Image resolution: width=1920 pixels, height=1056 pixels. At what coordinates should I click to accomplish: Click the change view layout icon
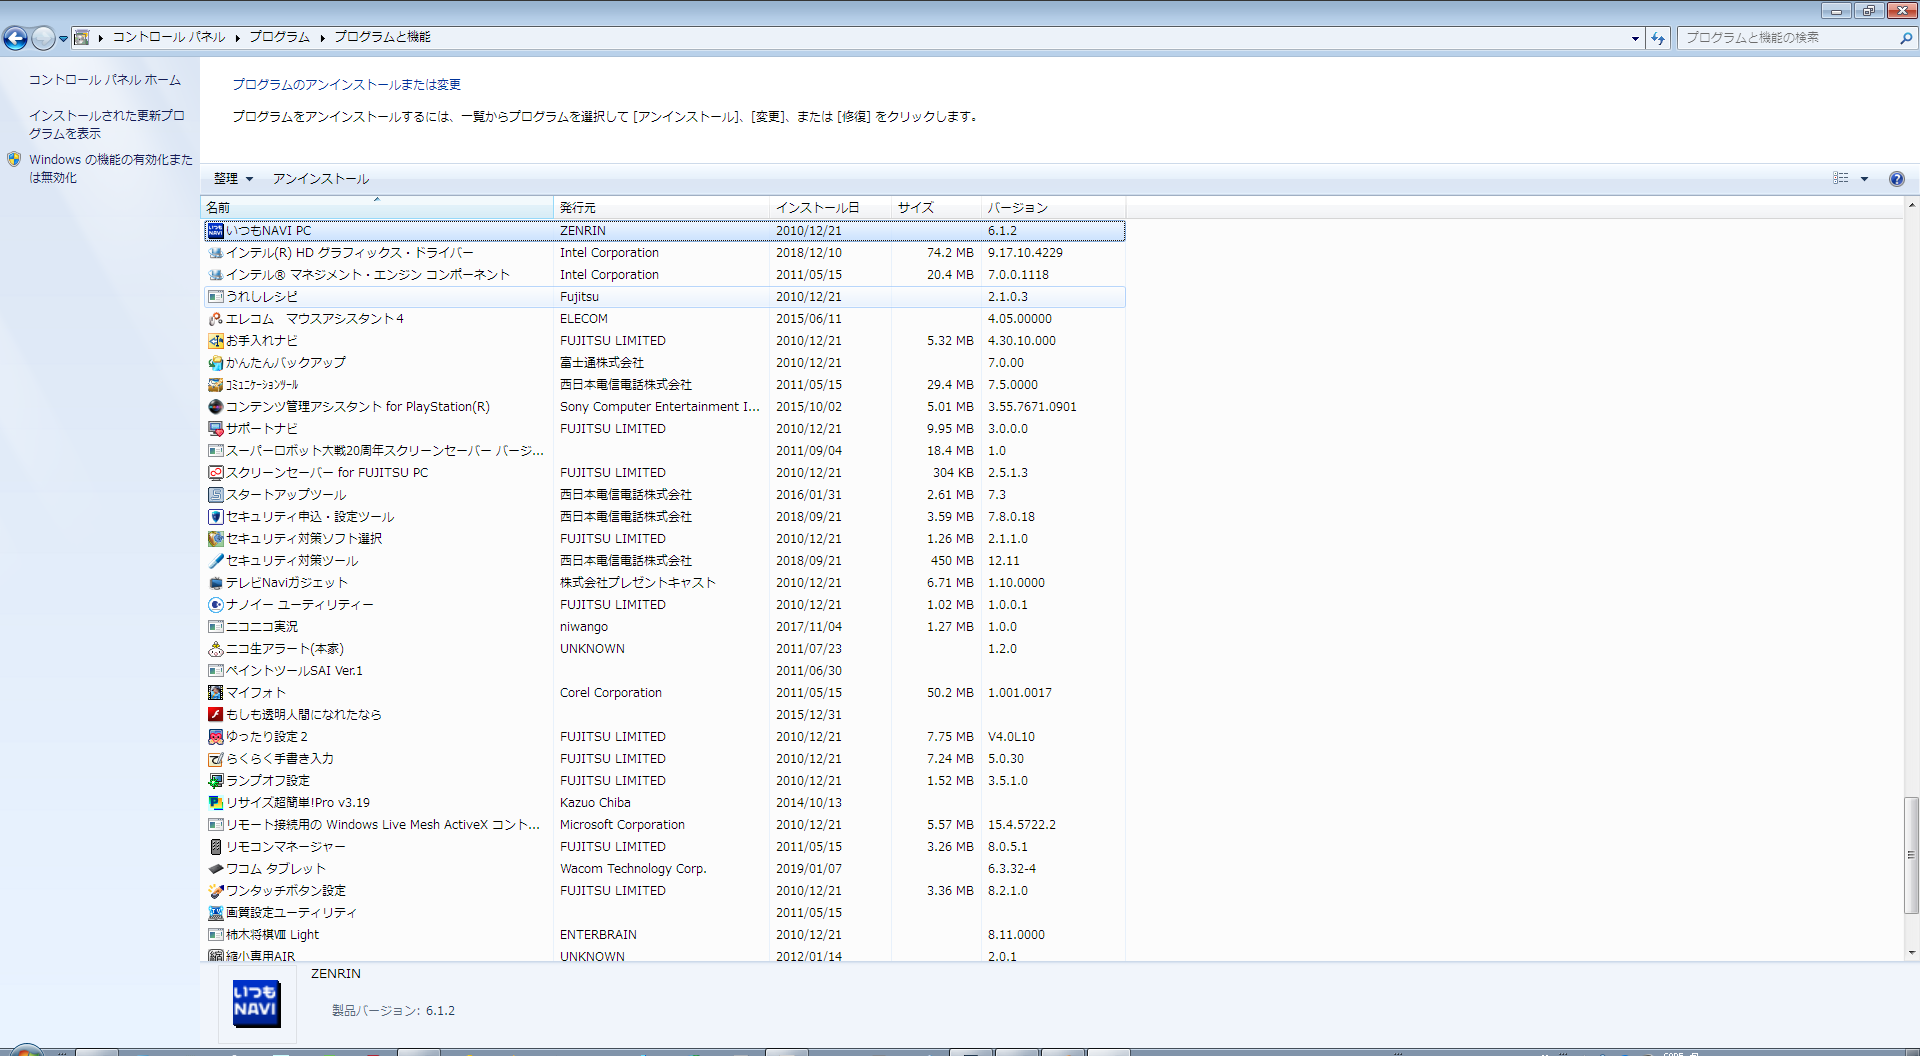tap(1840, 179)
